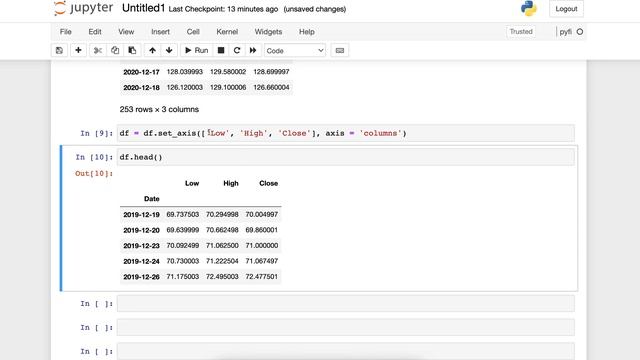Viewport: 640px width, 360px height.
Task: Click the 253 rows × 3 columns summary
Action: tap(159, 109)
